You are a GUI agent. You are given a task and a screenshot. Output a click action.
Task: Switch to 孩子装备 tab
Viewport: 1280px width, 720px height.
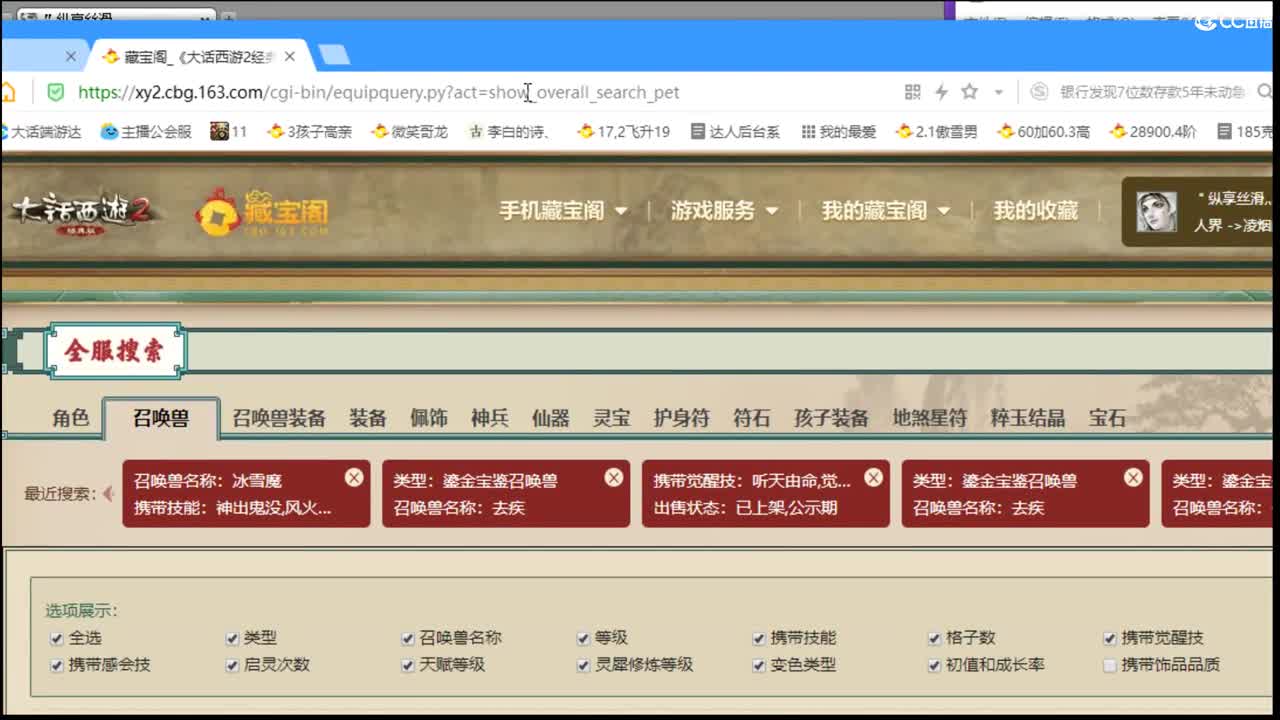(831, 418)
